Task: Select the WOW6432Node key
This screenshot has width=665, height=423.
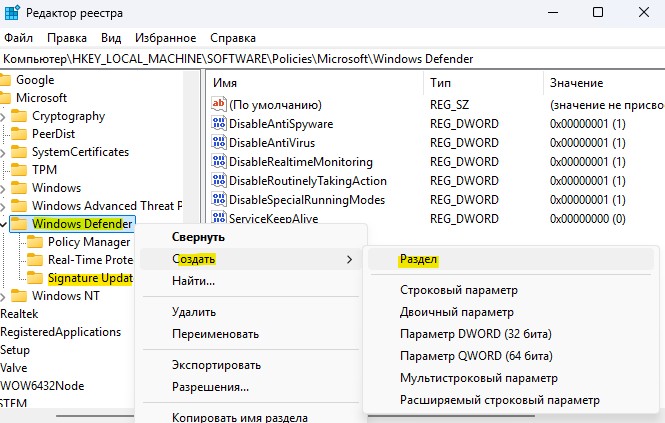Action: click(42, 386)
